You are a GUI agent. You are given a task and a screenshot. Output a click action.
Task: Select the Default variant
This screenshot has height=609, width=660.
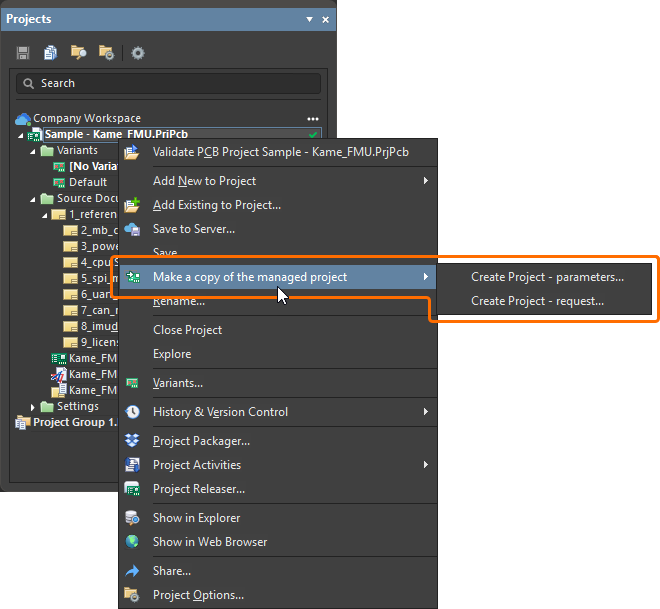[x=88, y=182]
